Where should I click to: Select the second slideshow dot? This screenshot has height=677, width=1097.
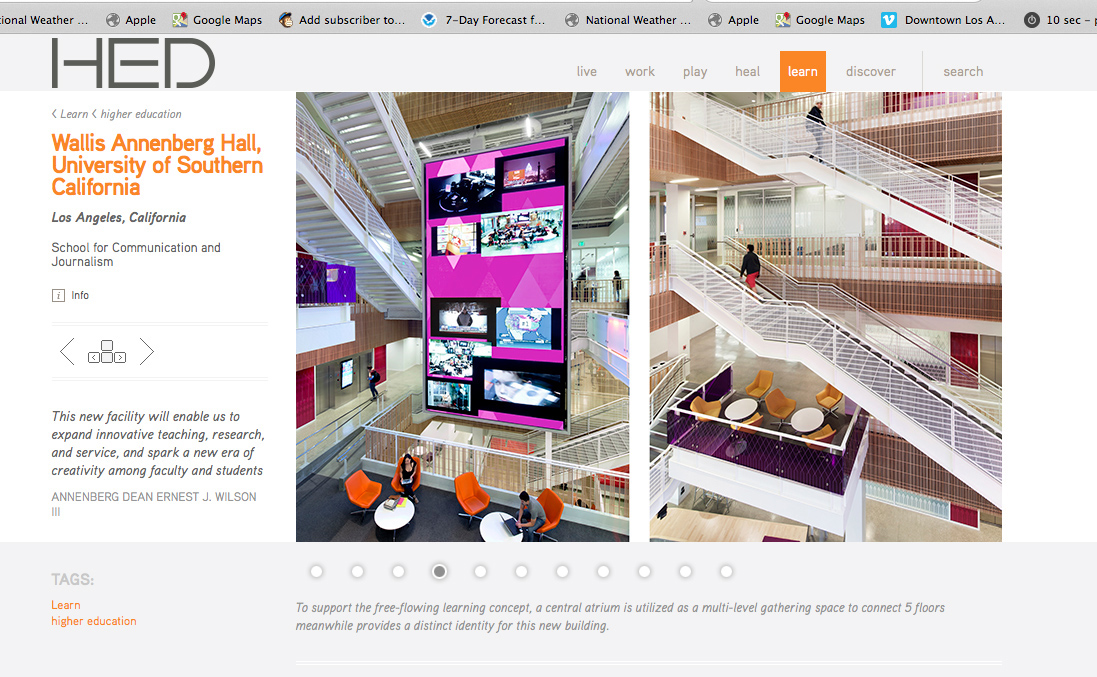[358, 571]
